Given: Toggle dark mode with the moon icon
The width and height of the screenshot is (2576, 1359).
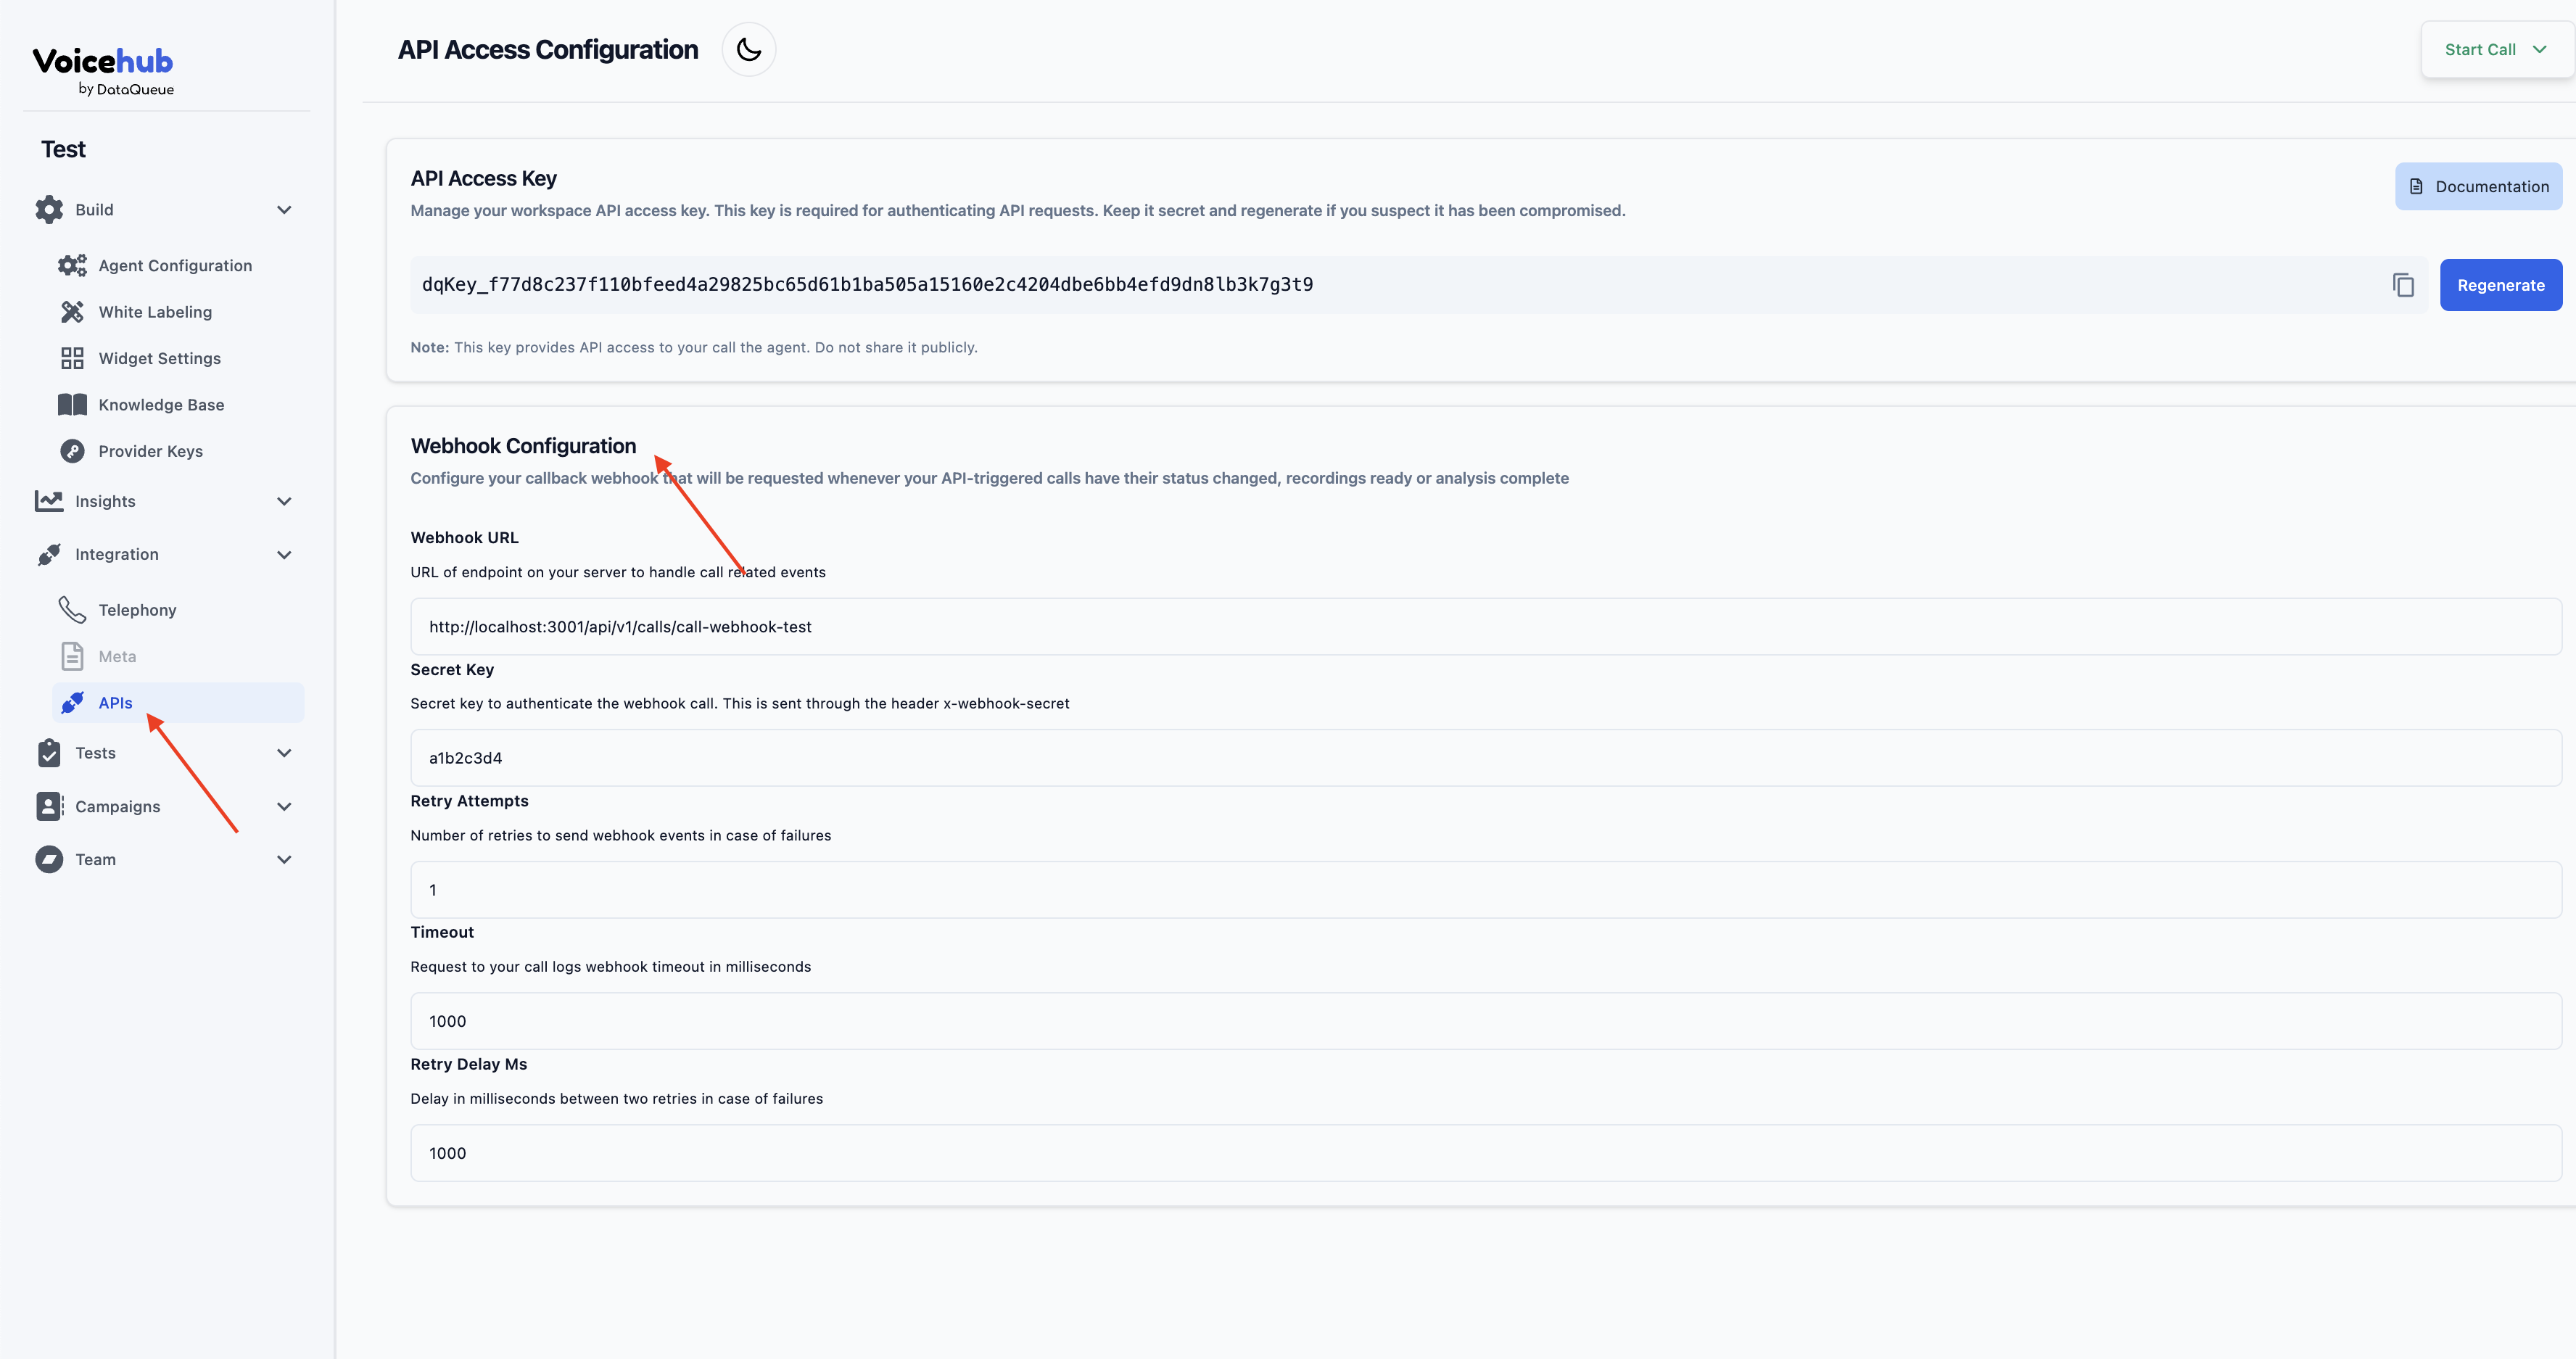Looking at the screenshot, I should 748,50.
